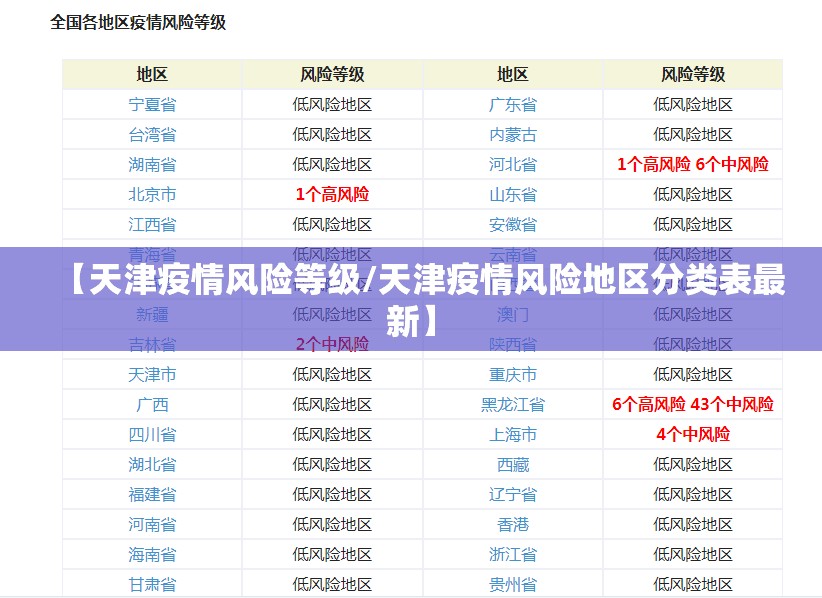Open the 辽宁省 link
The width and height of the screenshot is (822, 598).
[513, 494]
